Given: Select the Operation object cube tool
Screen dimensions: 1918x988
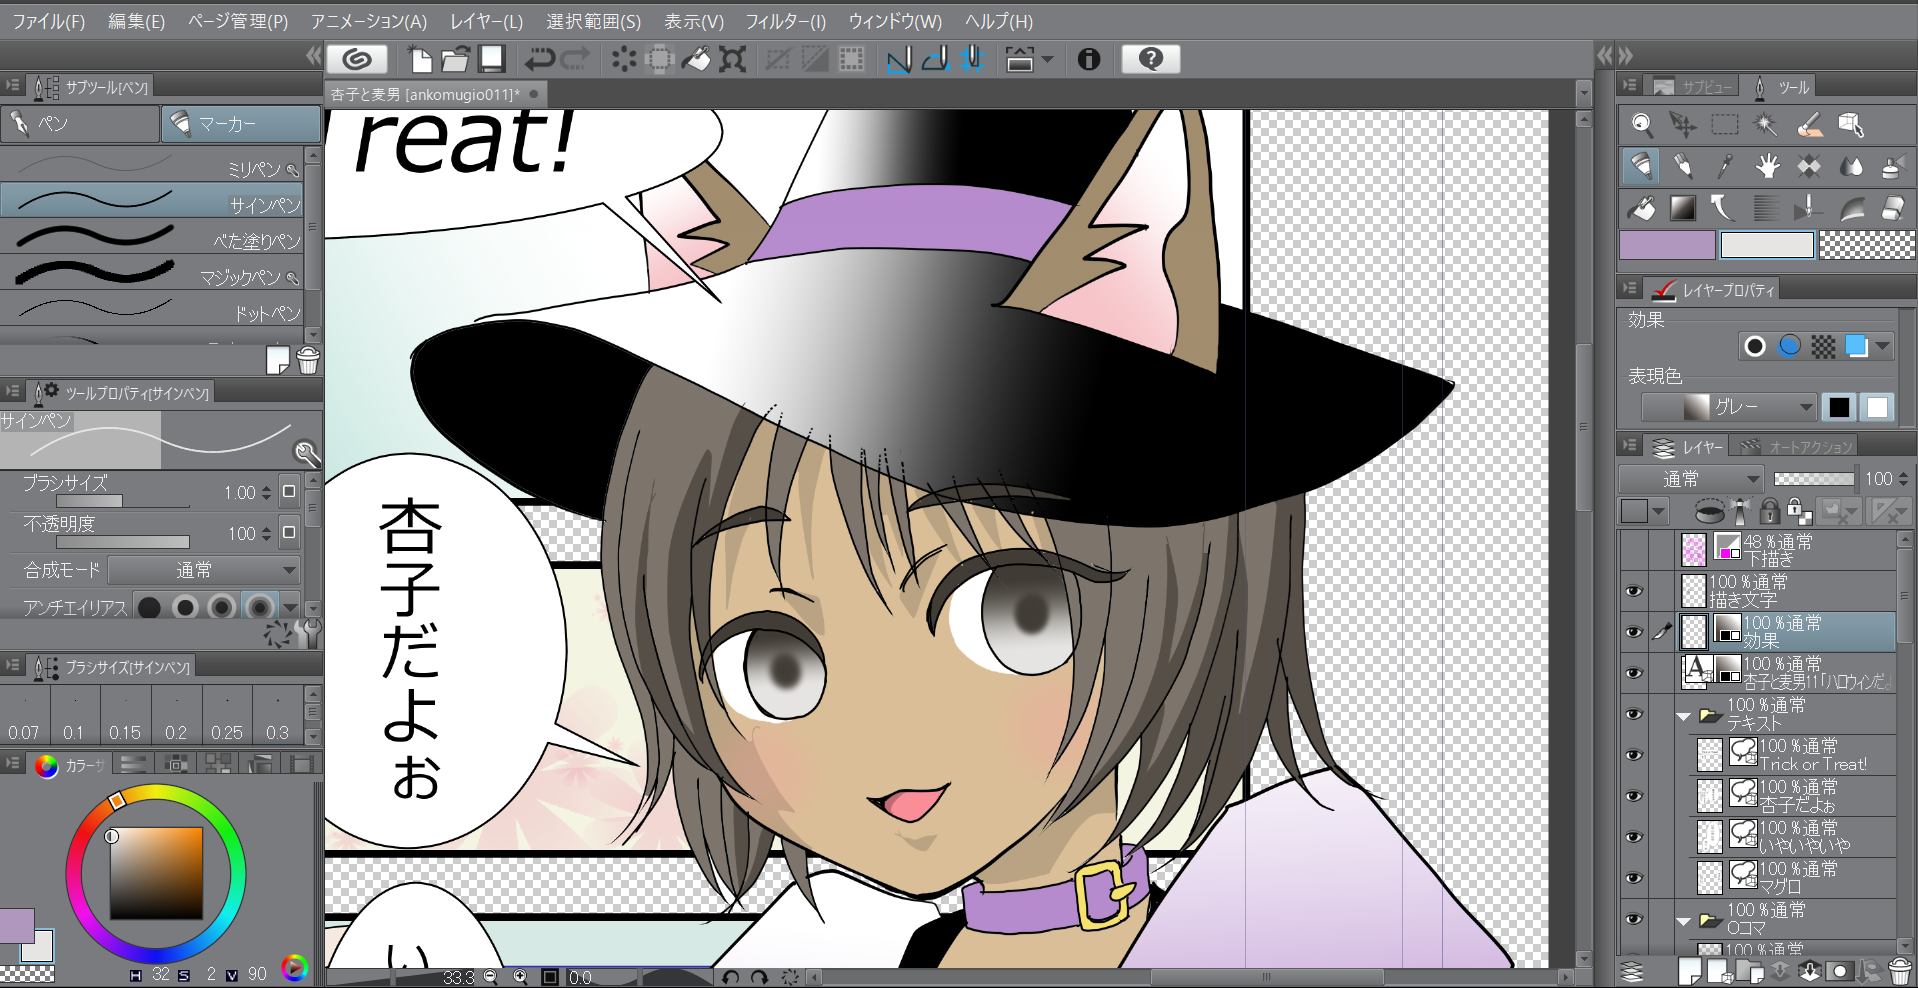Looking at the screenshot, I should [1851, 124].
